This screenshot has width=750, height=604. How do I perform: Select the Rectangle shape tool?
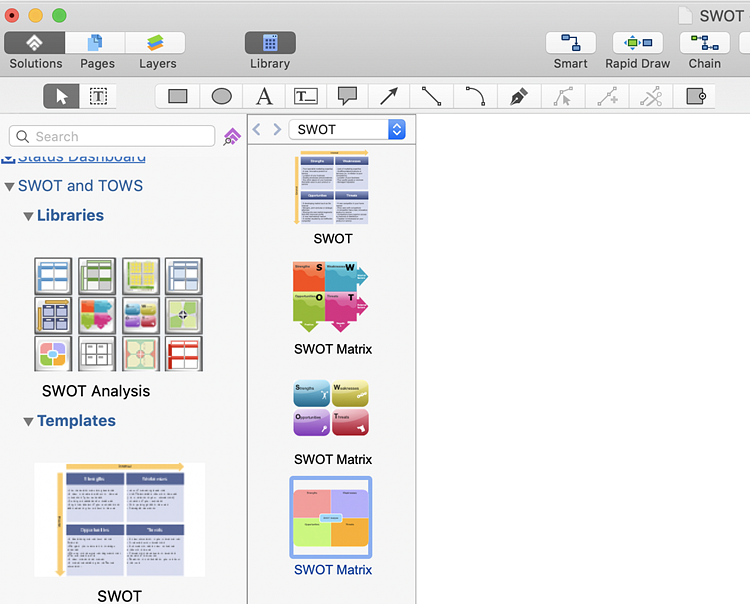[x=178, y=96]
